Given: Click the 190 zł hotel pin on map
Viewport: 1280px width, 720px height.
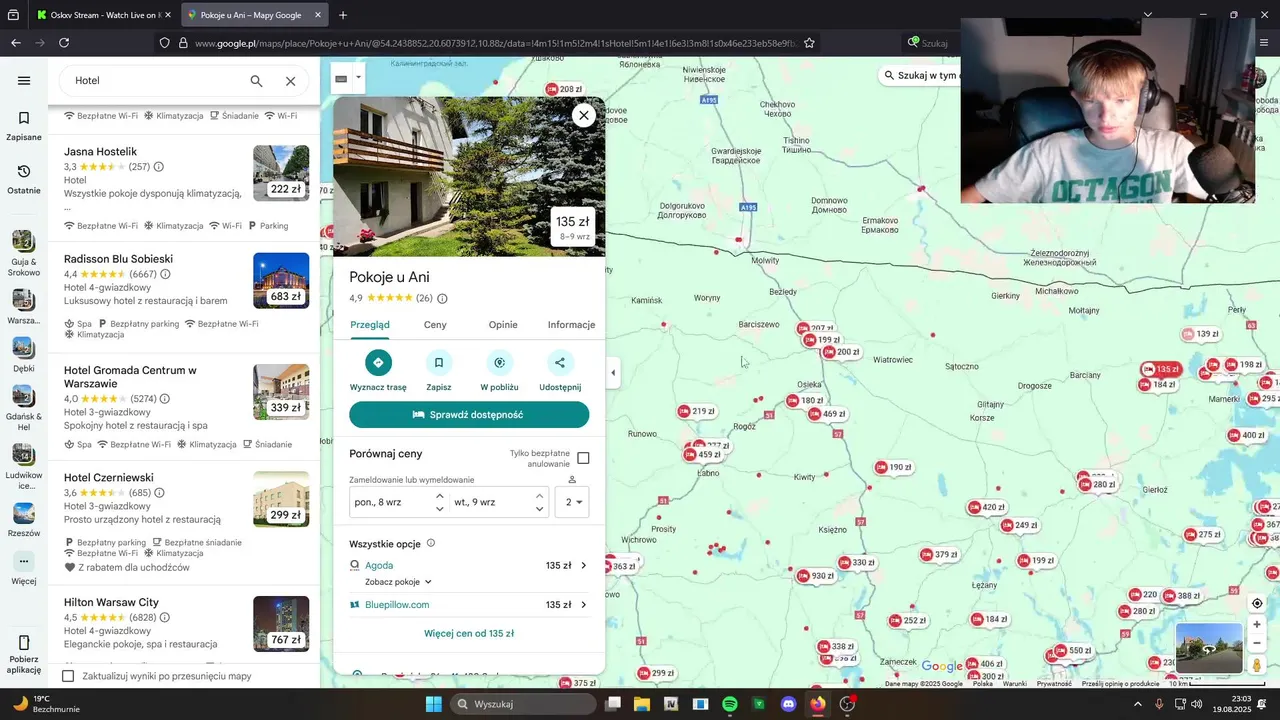Looking at the screenshot, I should click(893, 467).
